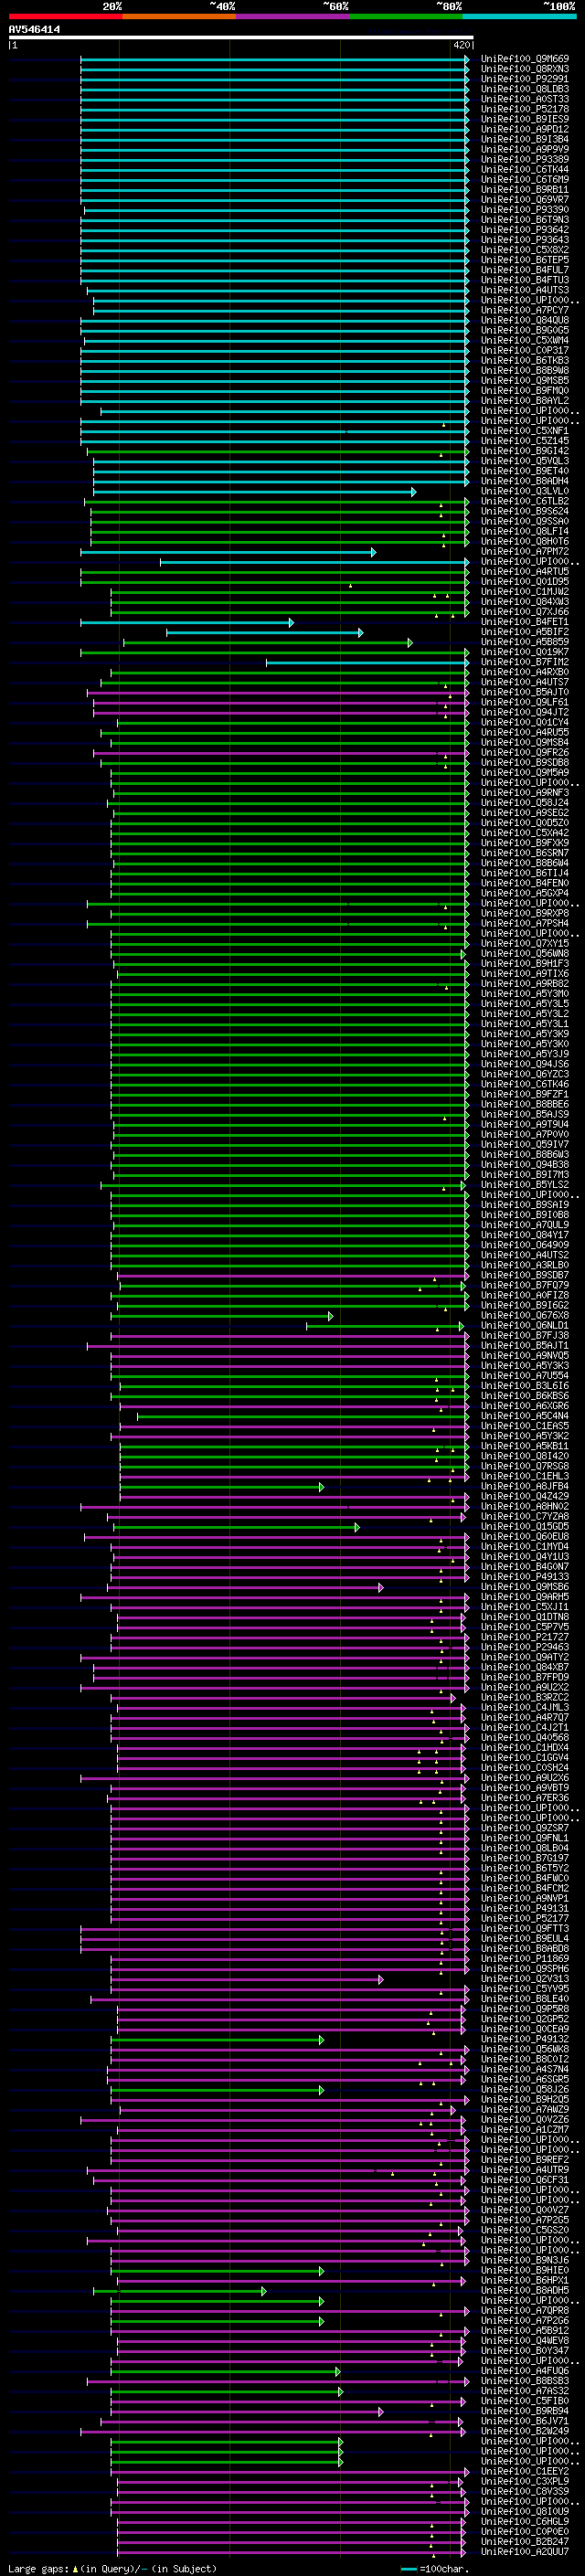Click hit label UniRef100_Q8RXN3
Screen dimensions: 585x2576
(x=525, y=69)
